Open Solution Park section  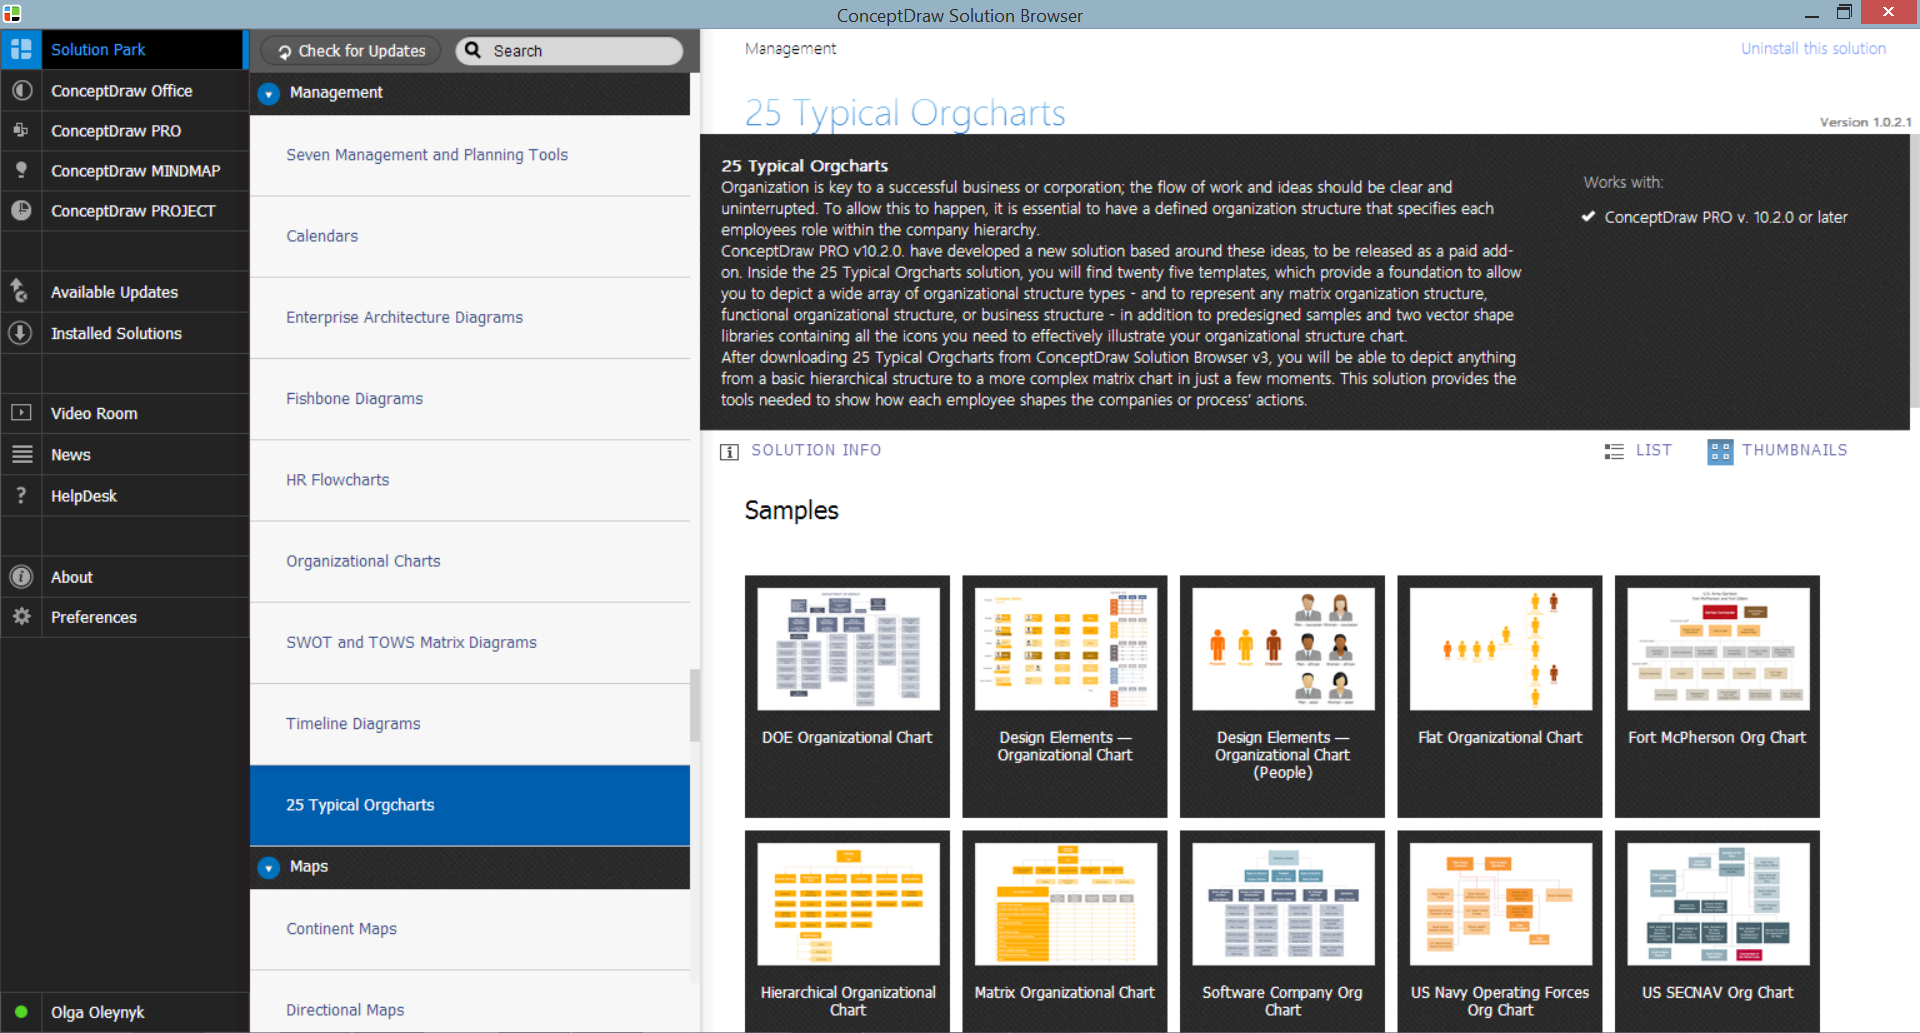coord(123,49)
